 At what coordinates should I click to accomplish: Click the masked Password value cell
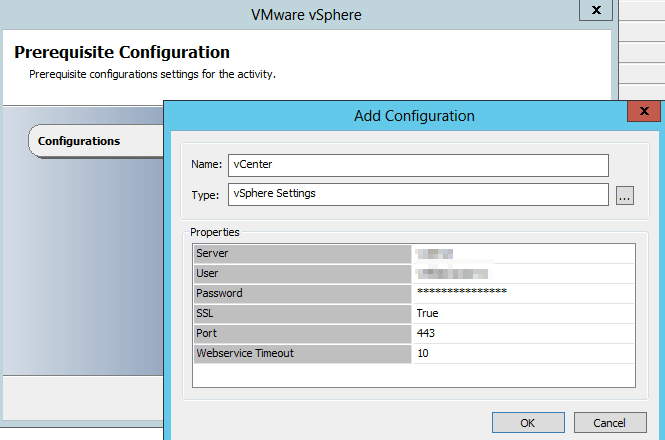point(523,293)
